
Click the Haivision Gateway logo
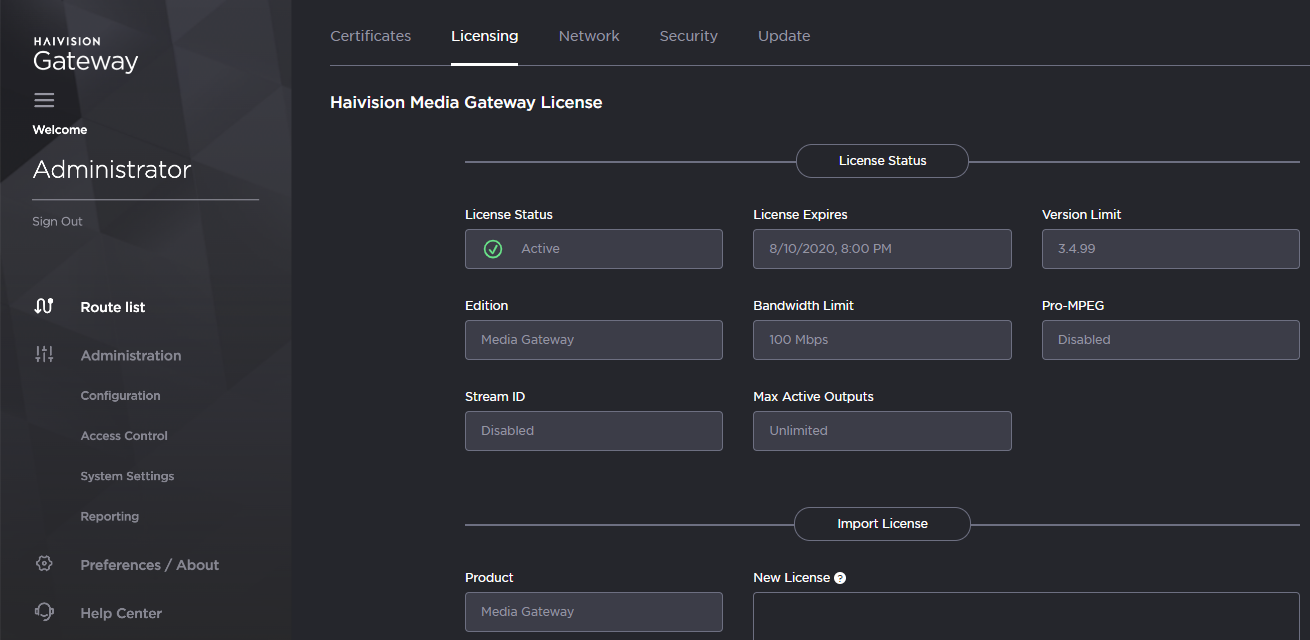point(85,55)
